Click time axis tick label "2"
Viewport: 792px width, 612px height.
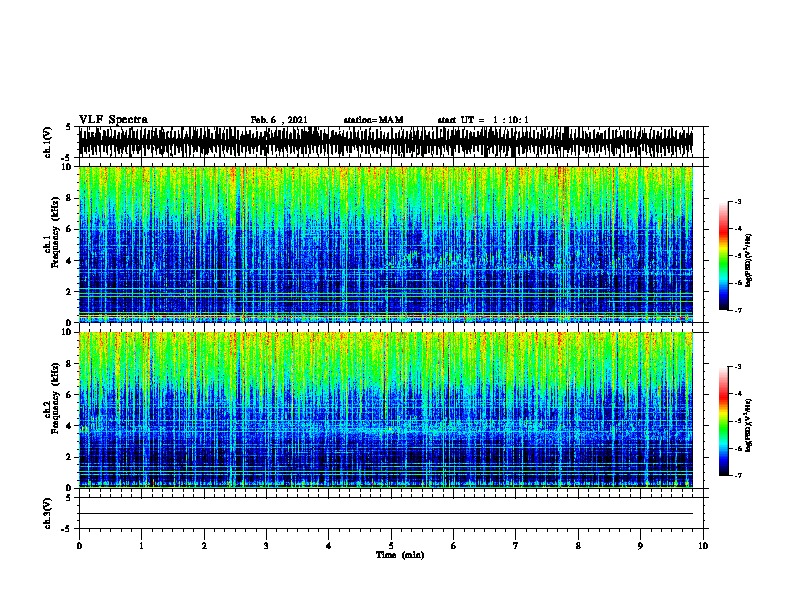click(x=204, y=545)
